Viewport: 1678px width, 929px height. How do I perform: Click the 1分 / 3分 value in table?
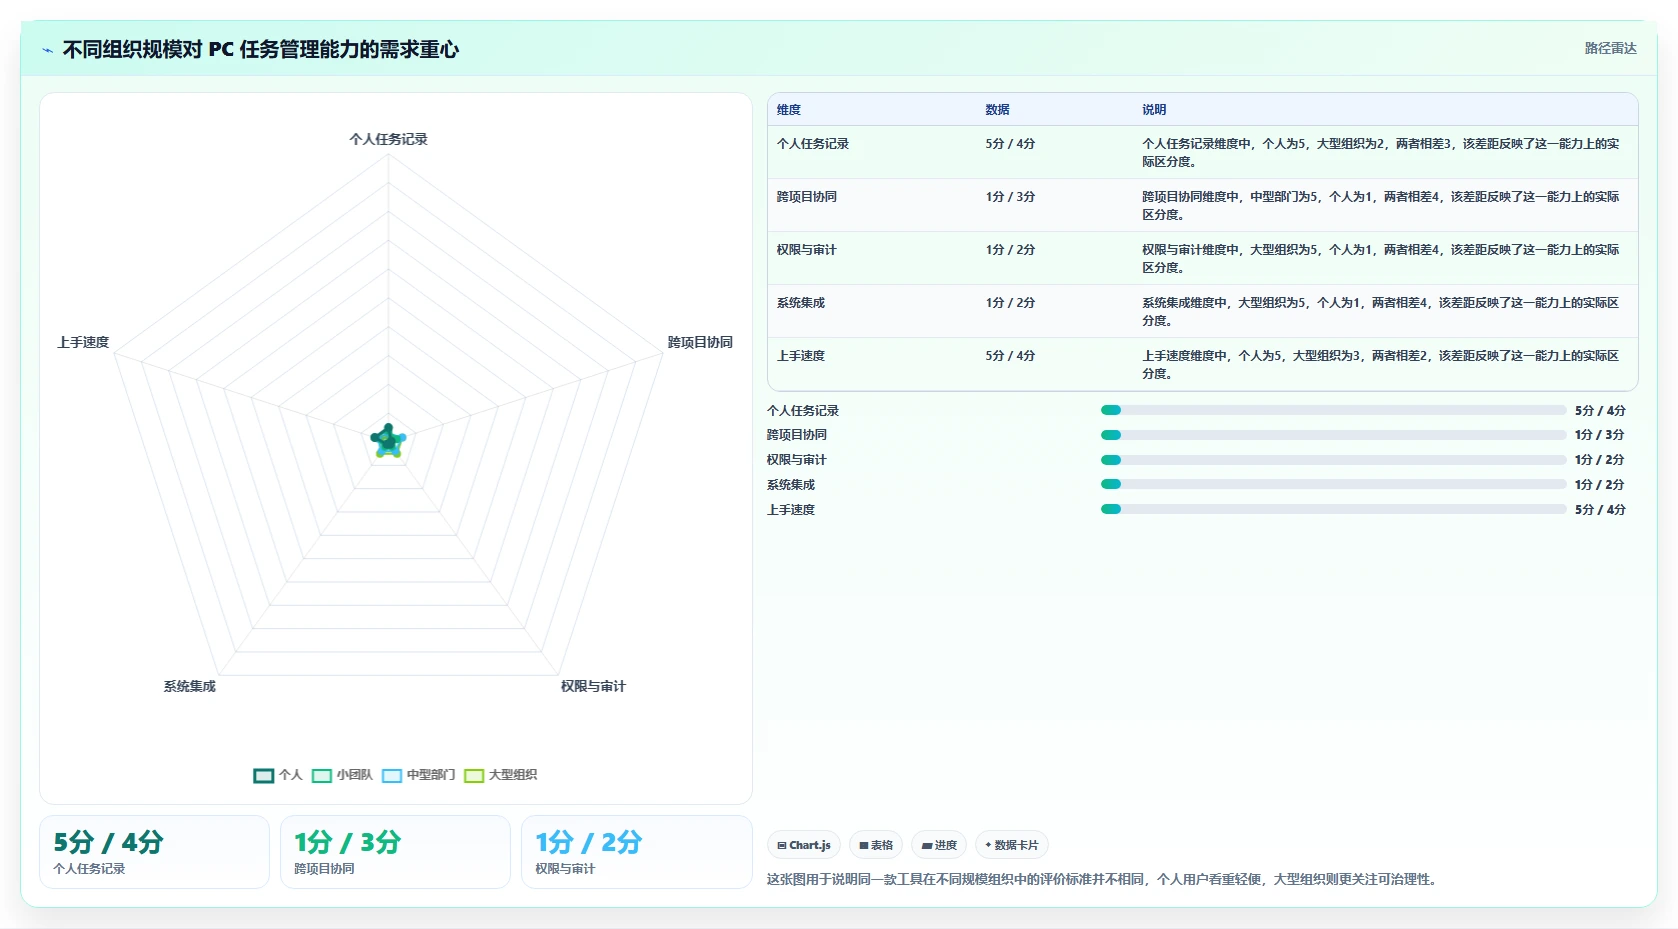pos(1010,197)
